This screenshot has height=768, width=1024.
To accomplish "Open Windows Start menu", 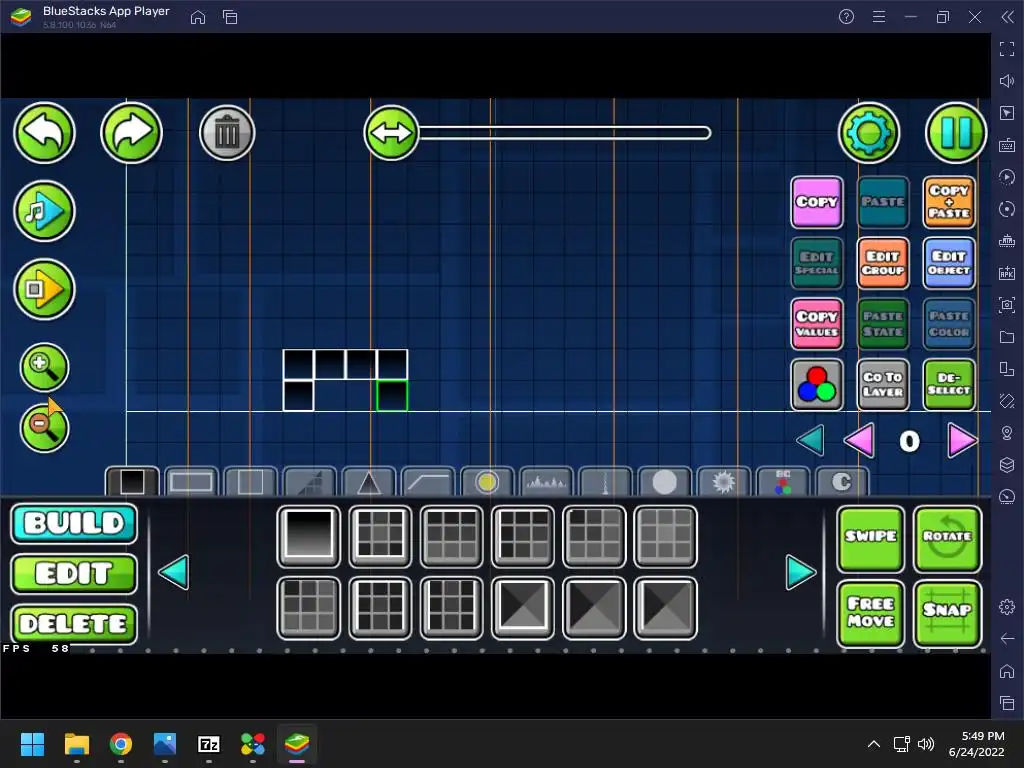I will click(x=32, y=744).
